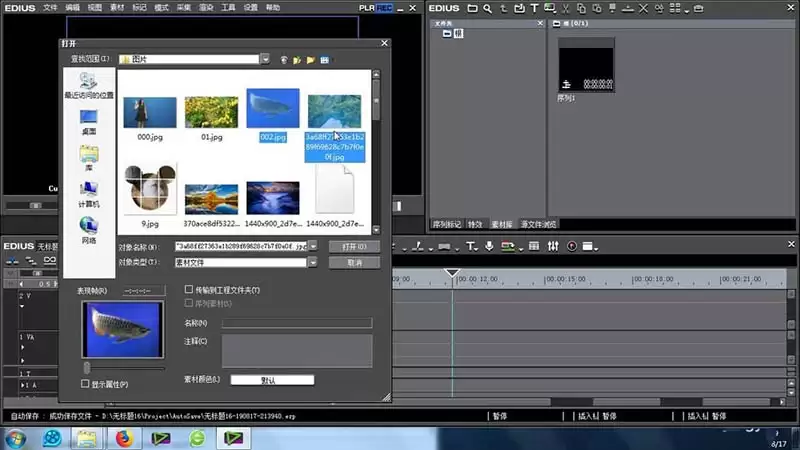This screenshot has width=800, height=450.
Task: Expand the file type dropdown
Action: coord(312,262)
